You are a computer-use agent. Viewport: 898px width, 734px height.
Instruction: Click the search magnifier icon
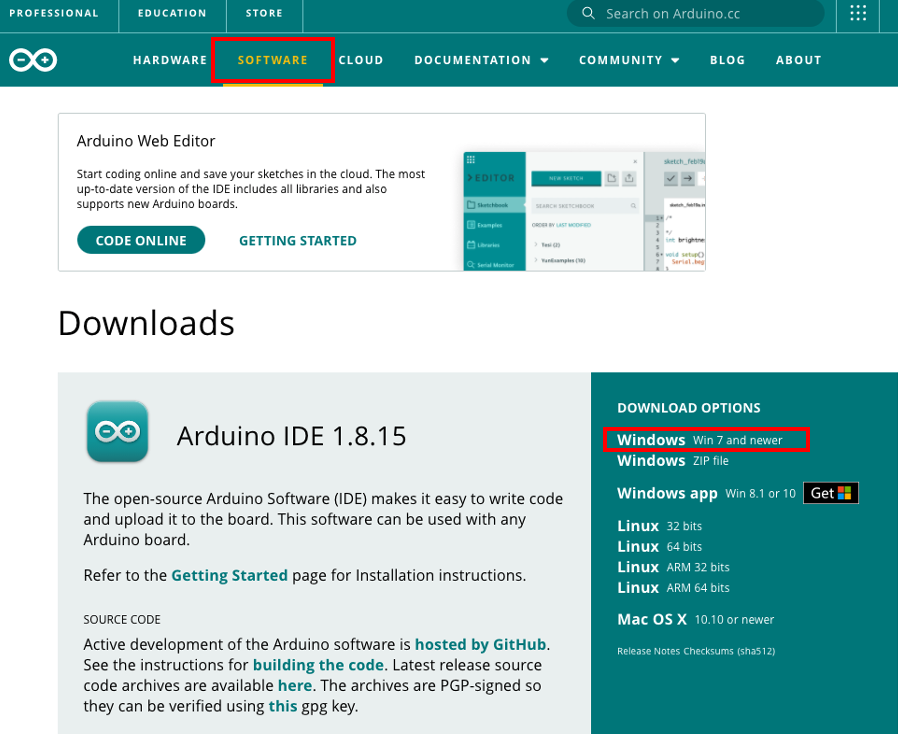point(588,13)
